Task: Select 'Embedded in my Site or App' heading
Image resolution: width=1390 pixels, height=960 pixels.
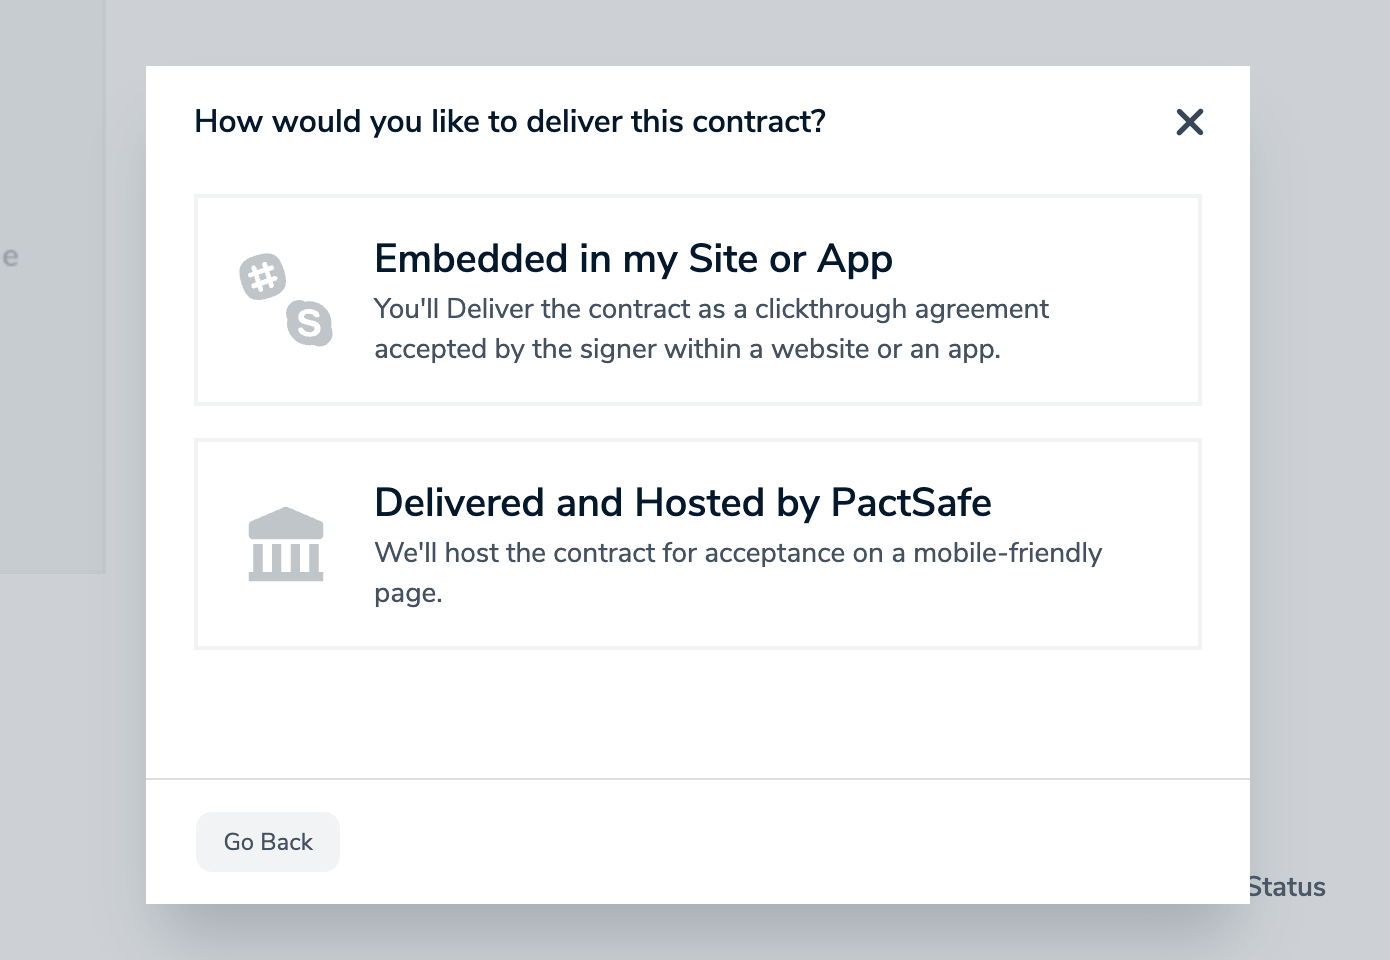Action: point(633,259)
